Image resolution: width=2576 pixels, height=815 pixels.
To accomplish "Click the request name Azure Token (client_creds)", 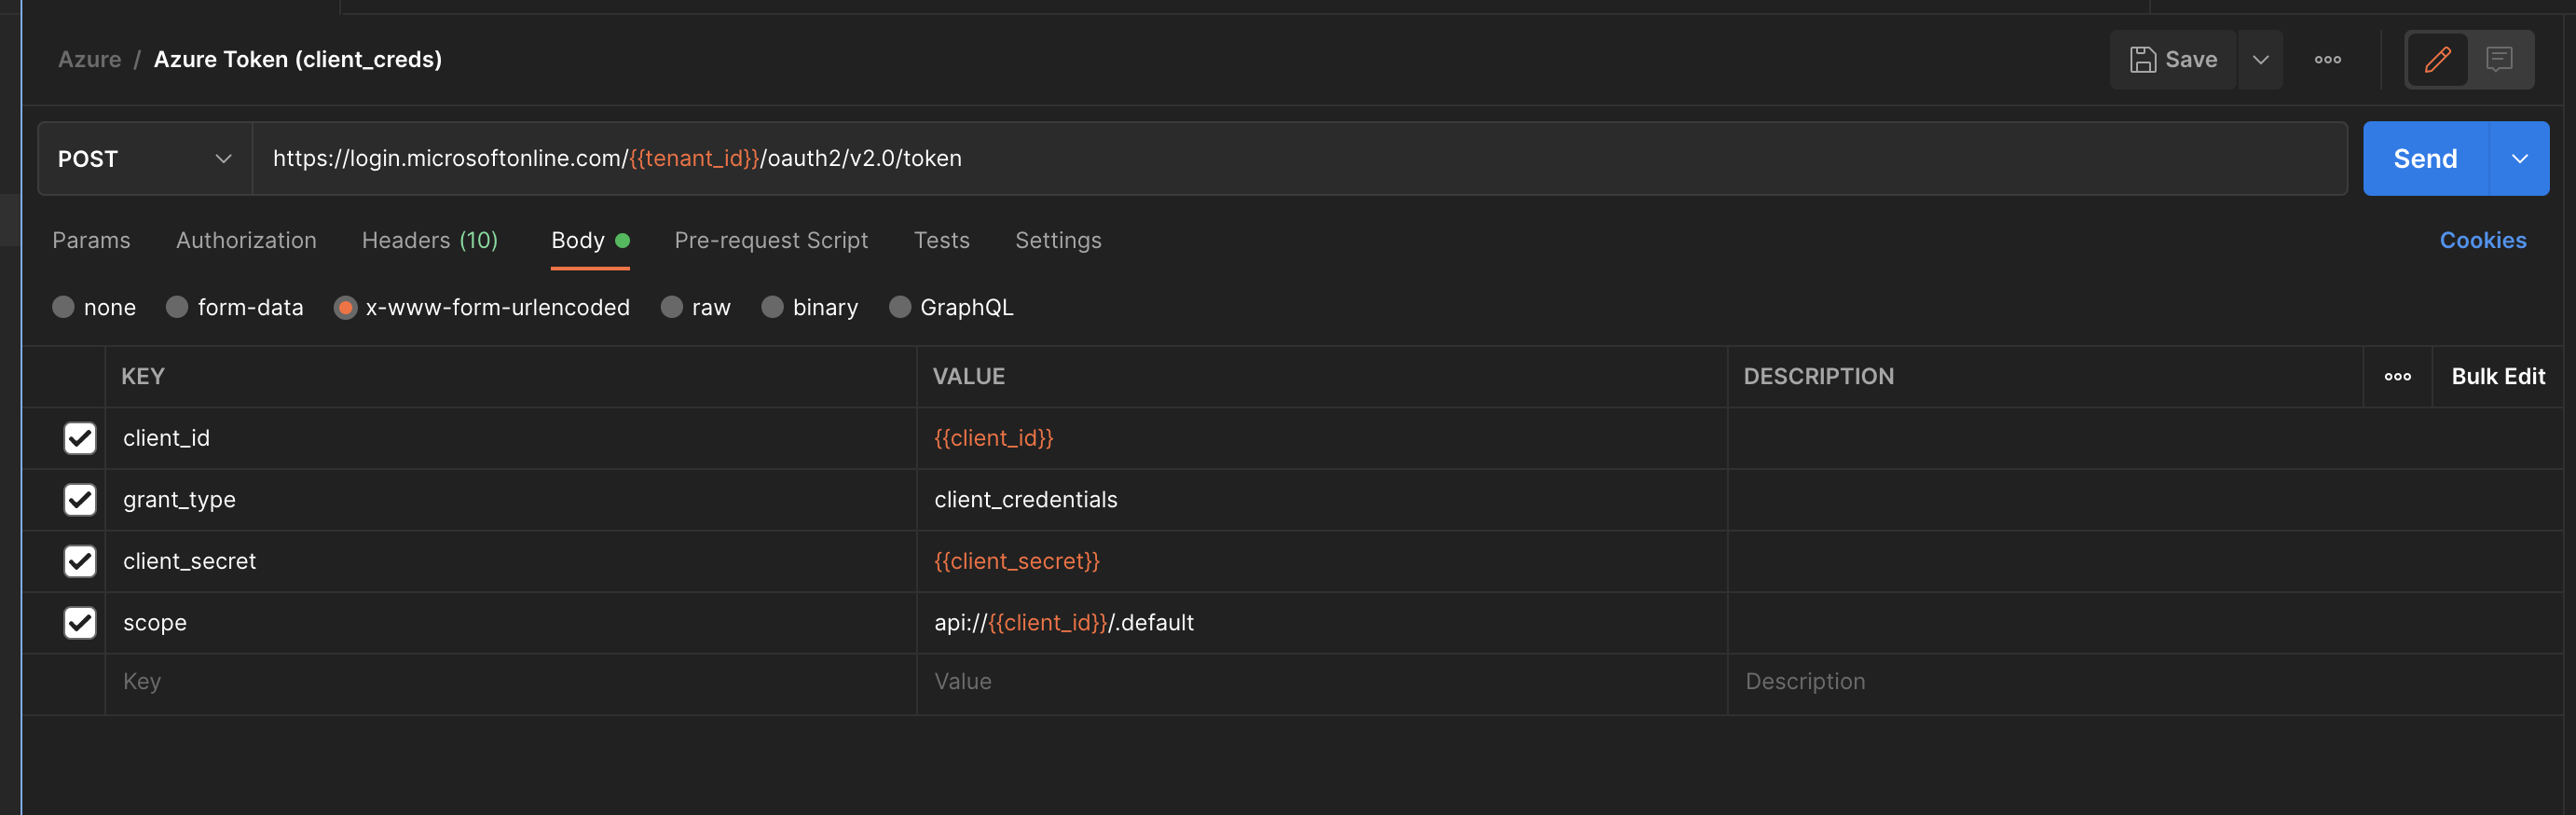I will click(297, 60).
